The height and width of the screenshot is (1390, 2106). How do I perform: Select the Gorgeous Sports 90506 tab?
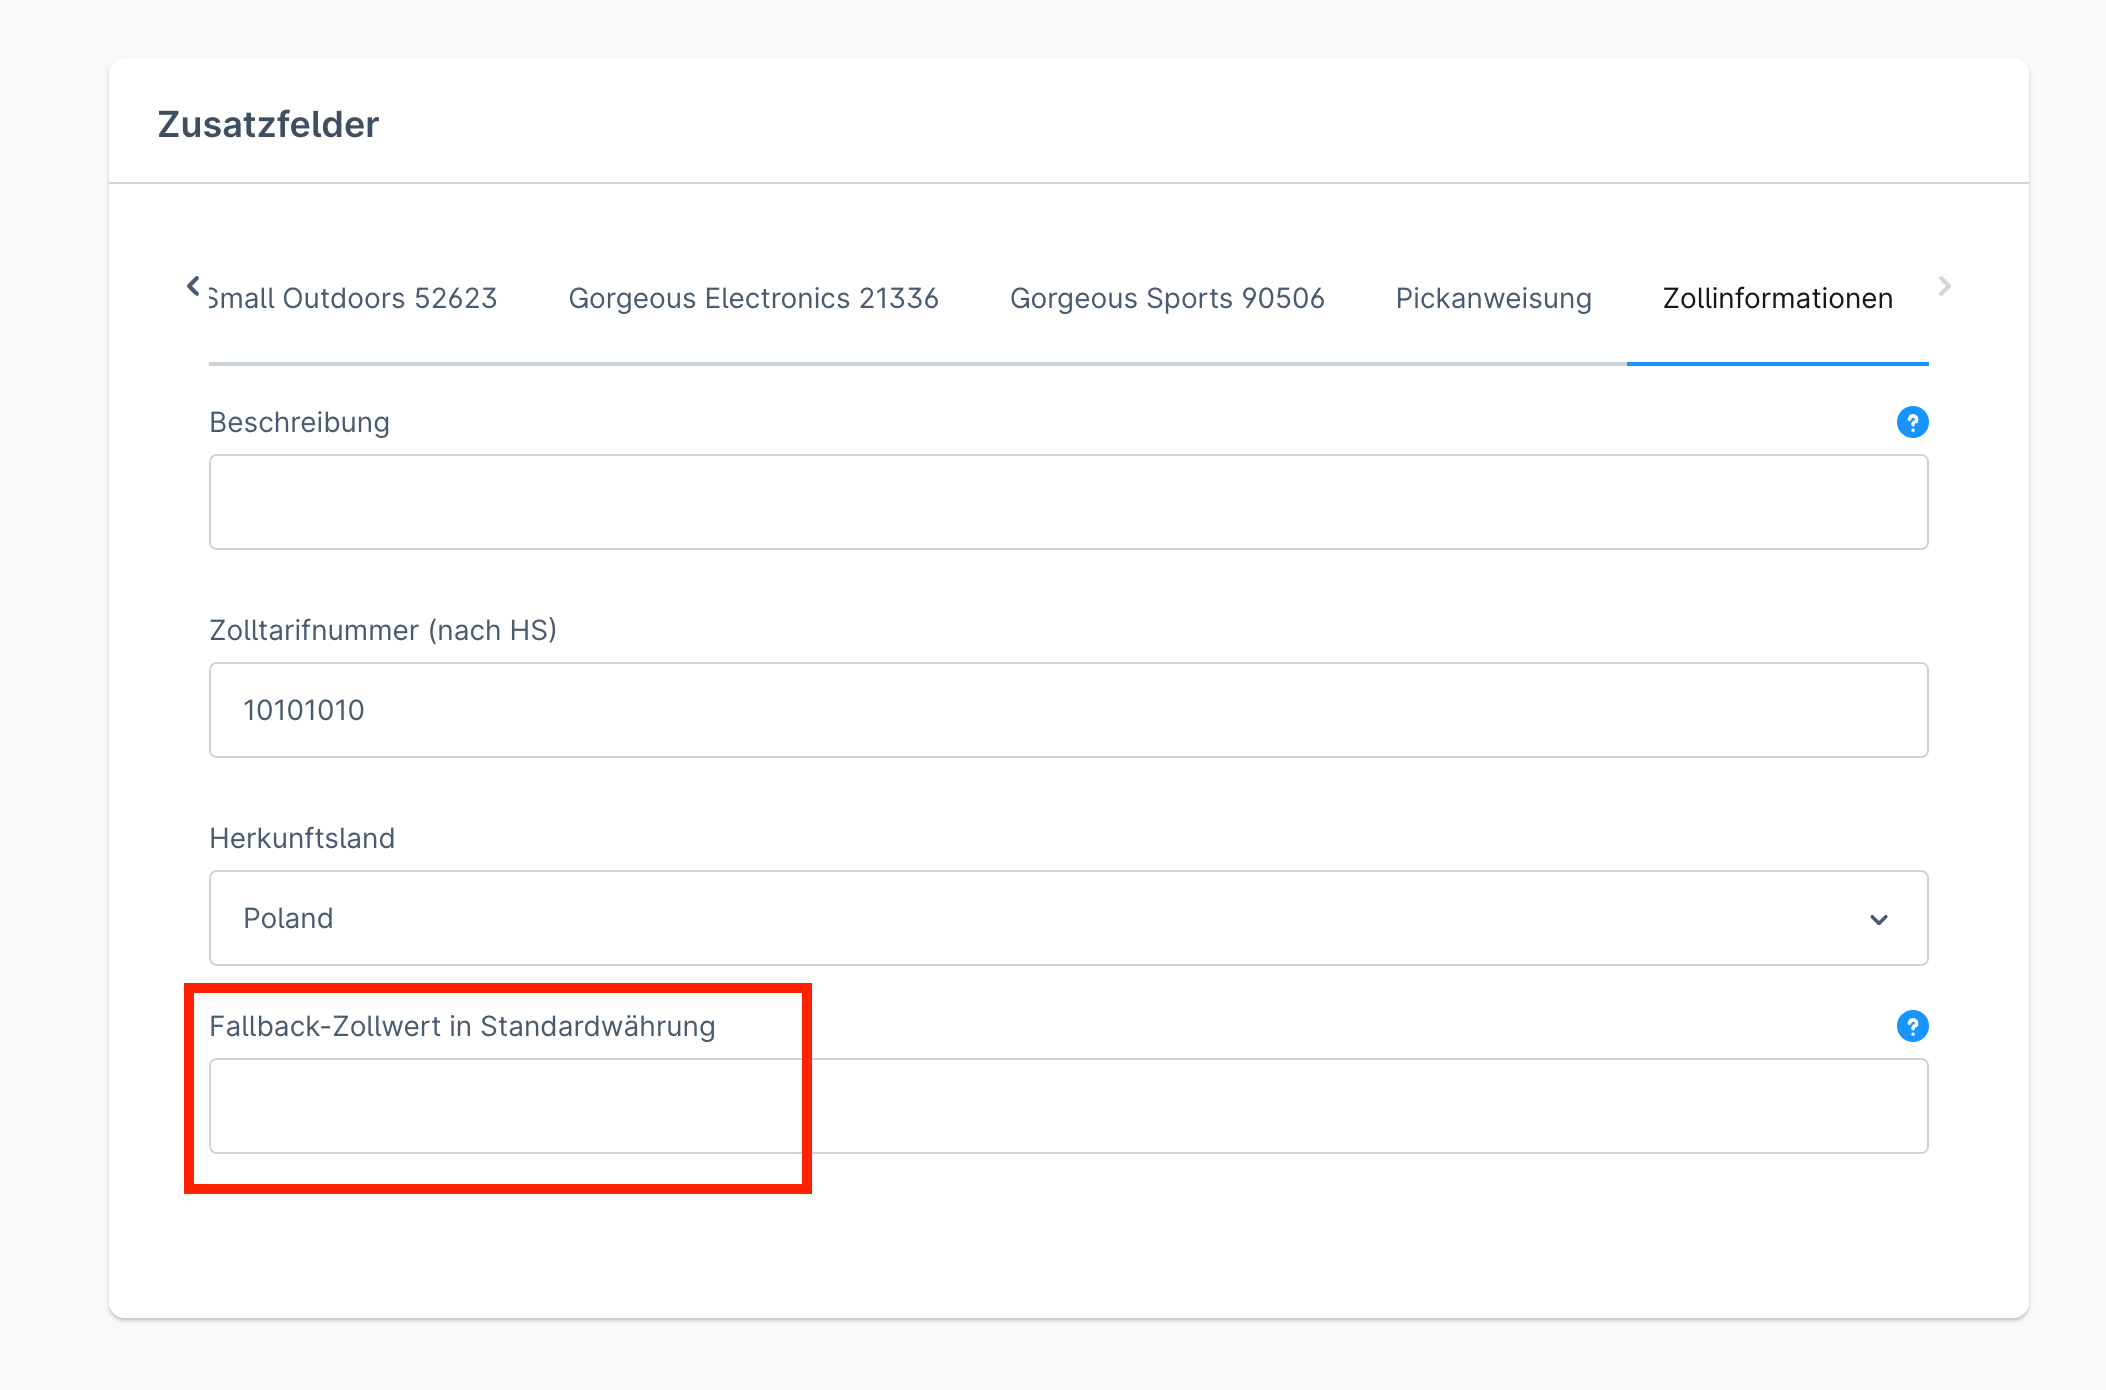point(1167,298)
